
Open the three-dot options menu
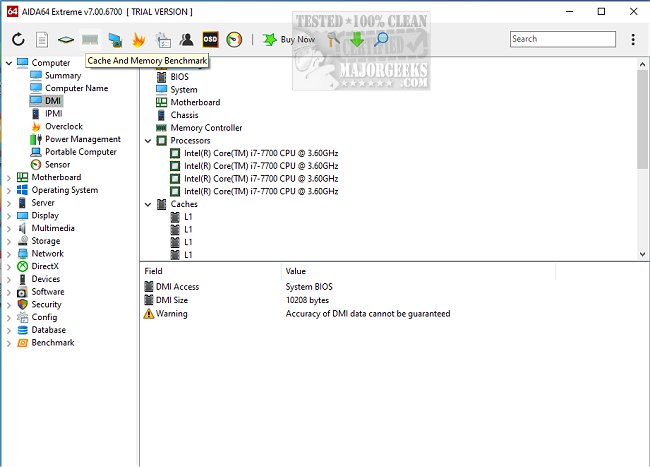(x=633, y=39)
